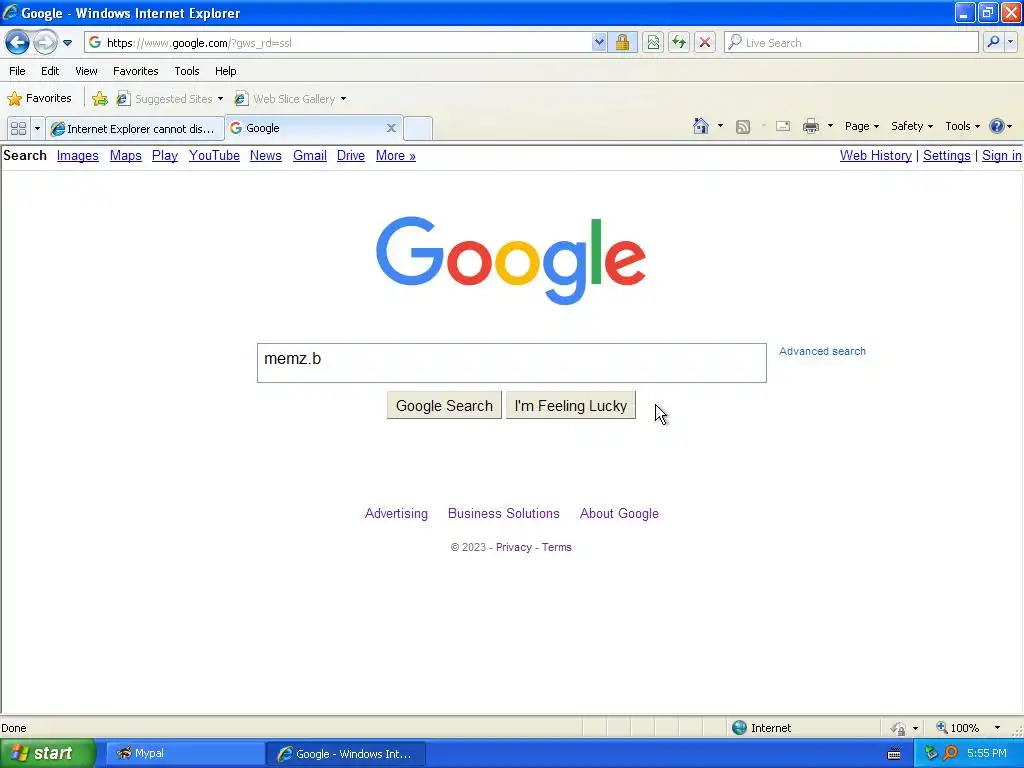Click the Live Search magnifier button
Viewport: 1024px width, 768px height.
[993, 42]
